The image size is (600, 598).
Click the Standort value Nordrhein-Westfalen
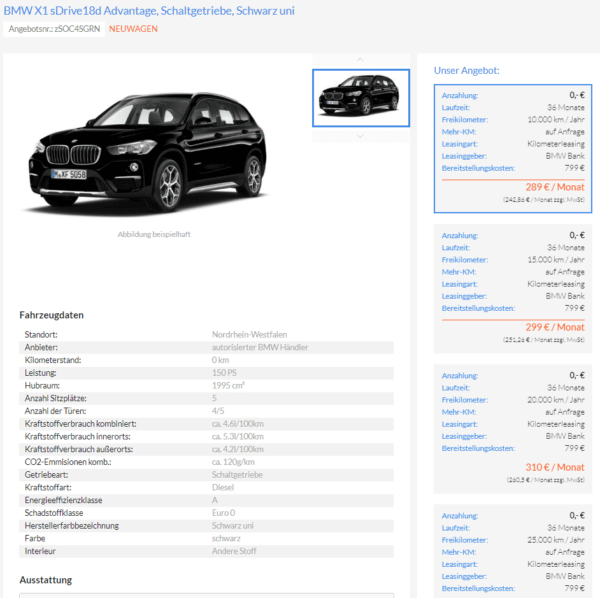[249, 335]
